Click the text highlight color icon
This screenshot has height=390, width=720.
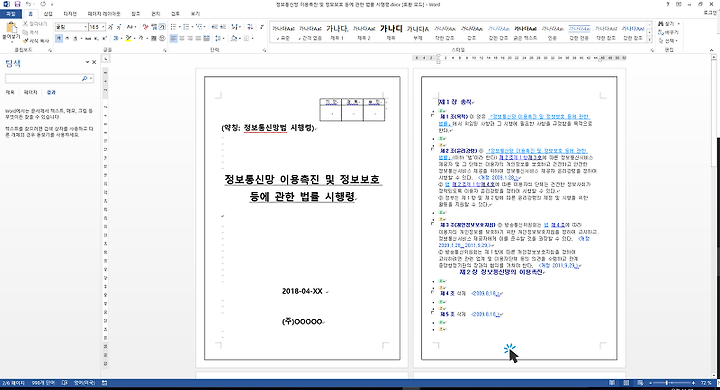click(128, 38)
